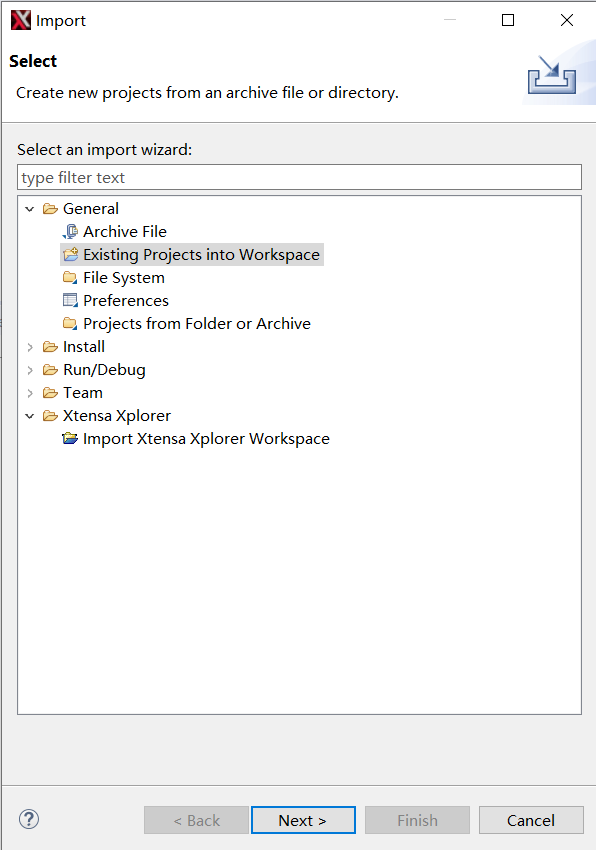
Task: Click the Xtensa X logo in title bar
Action: click(21, 21)
